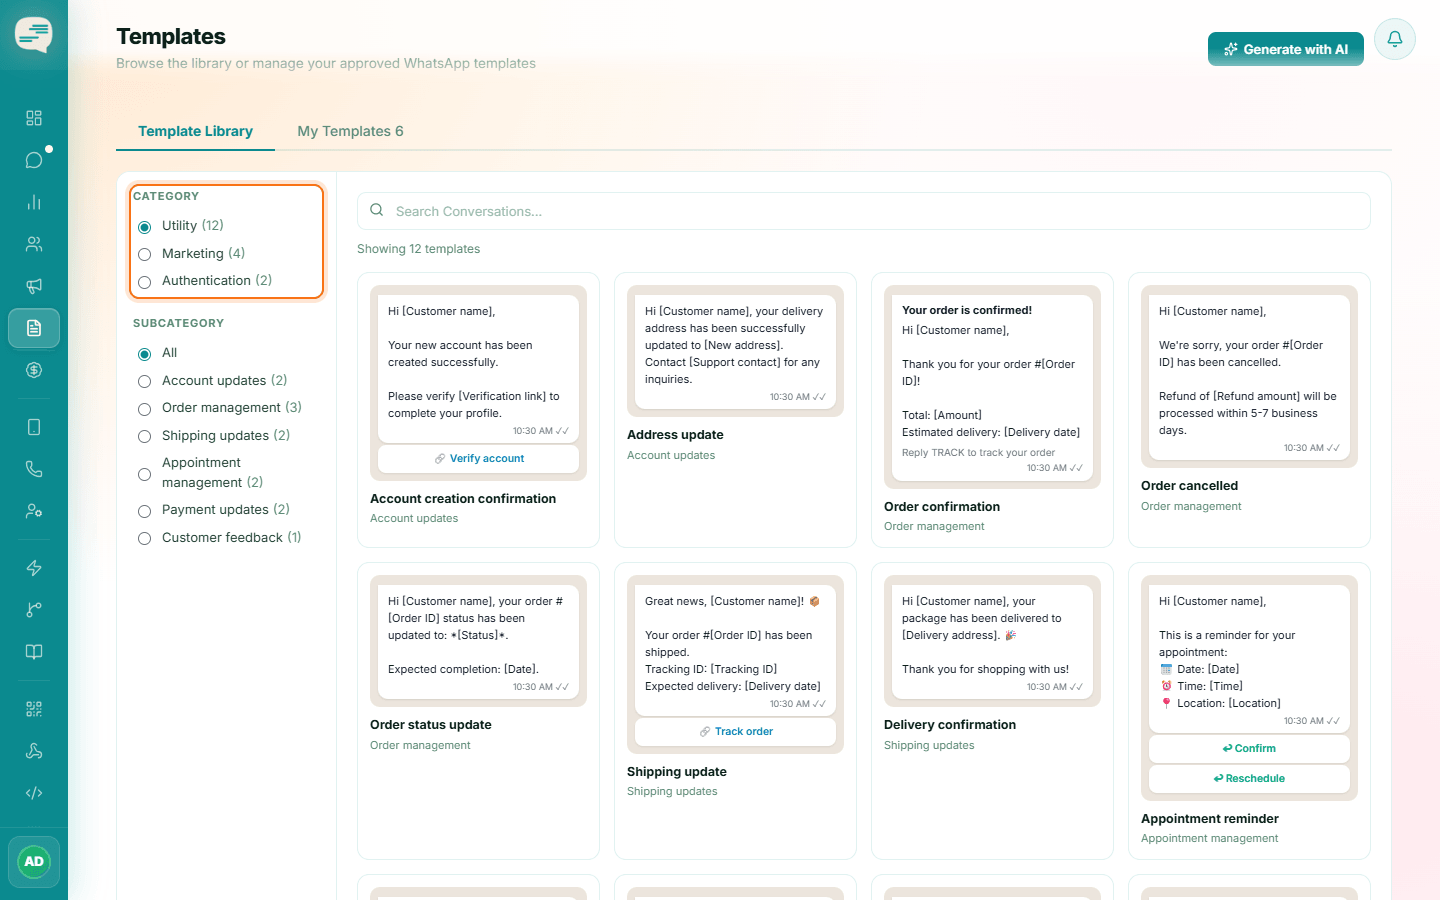This screenshot has width=1440, height=900.
Task: Open Delivery confirmation template title
Action: click(x=950, y=725)
